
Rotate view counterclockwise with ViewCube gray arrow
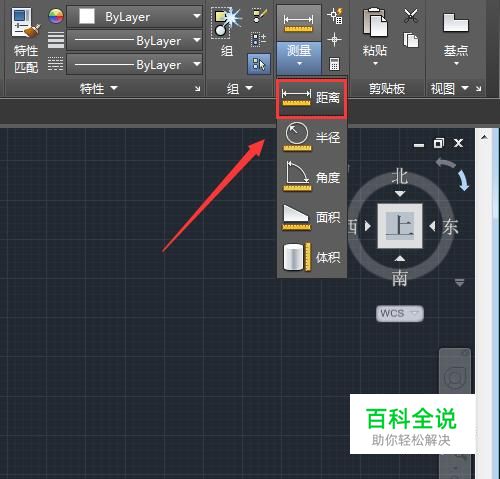[446, 163]
